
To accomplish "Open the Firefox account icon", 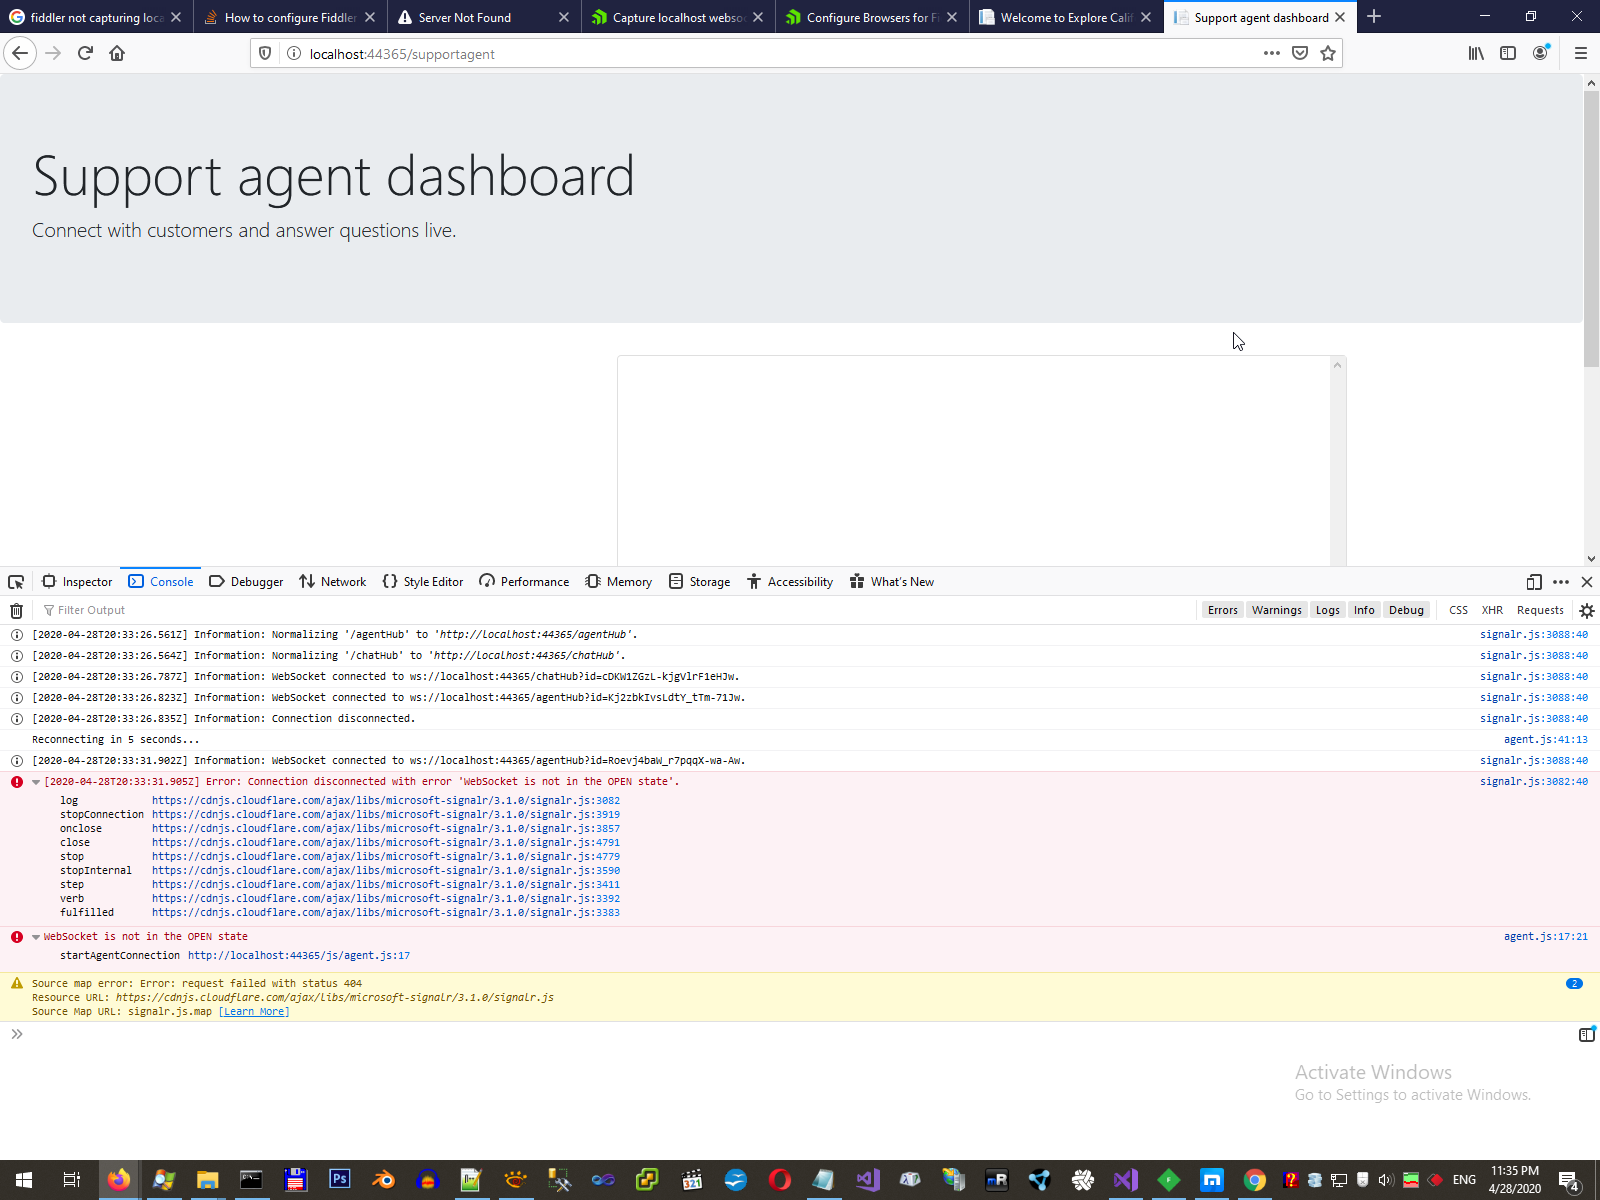I will [x=1540, y=53].
